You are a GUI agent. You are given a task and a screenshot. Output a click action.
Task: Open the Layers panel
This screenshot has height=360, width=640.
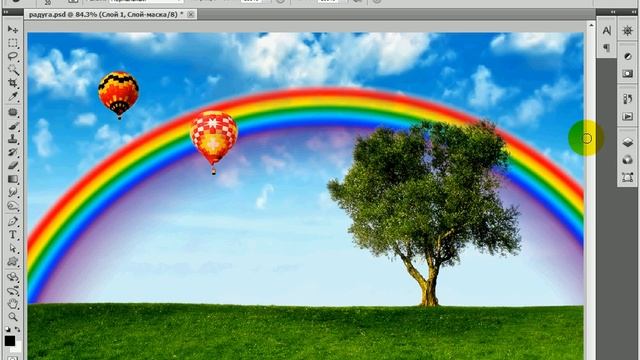click(628, 142)
